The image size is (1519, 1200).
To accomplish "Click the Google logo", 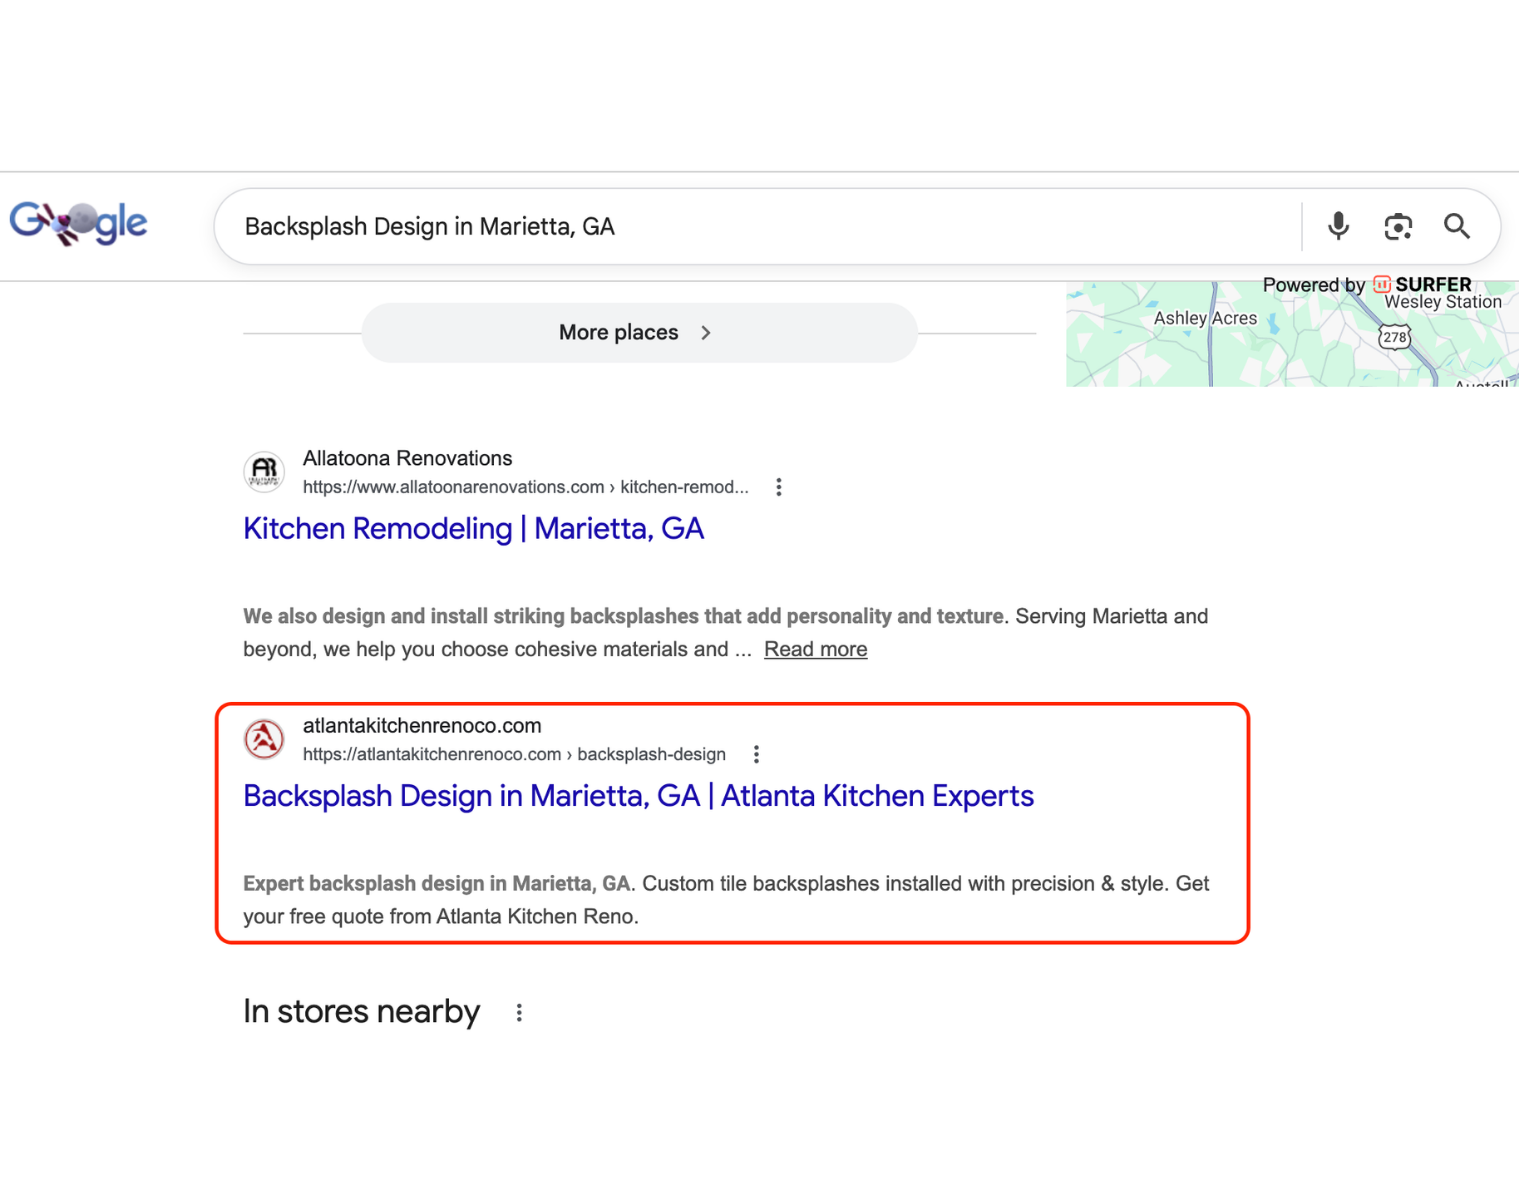I will [77, 221].
